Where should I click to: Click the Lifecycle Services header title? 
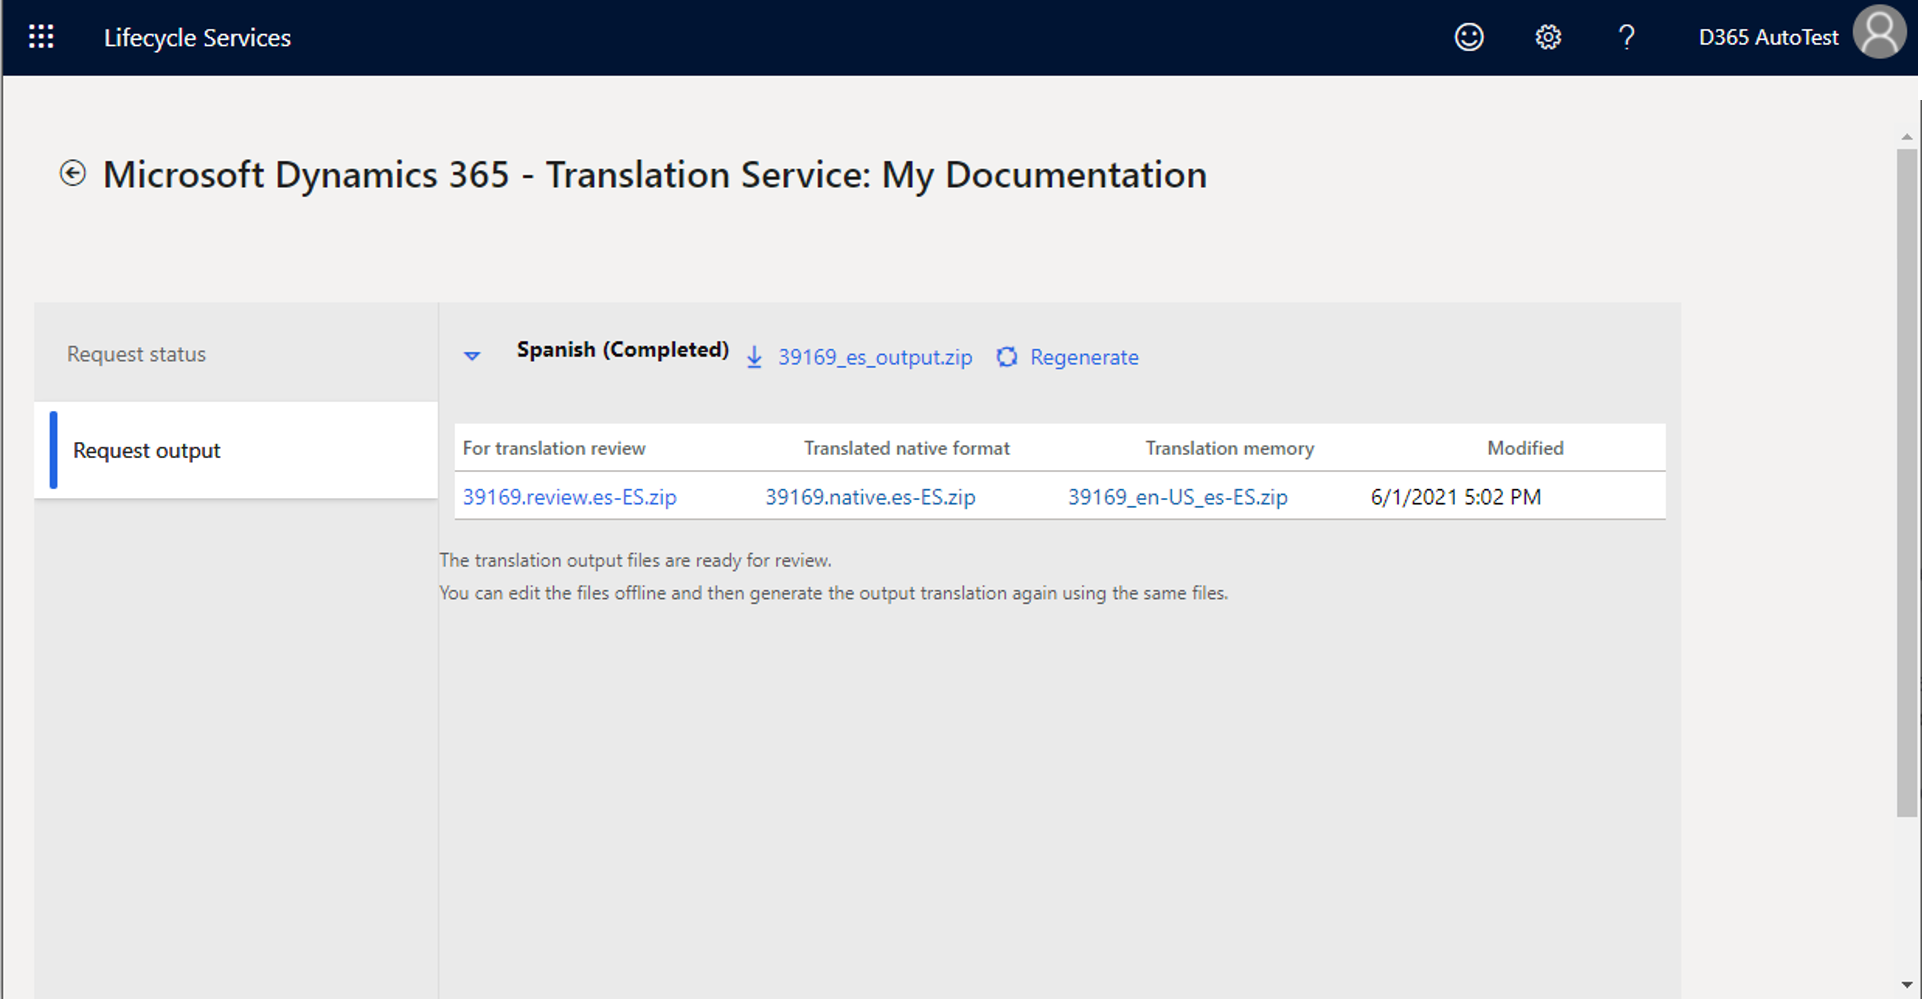point(197,38)
